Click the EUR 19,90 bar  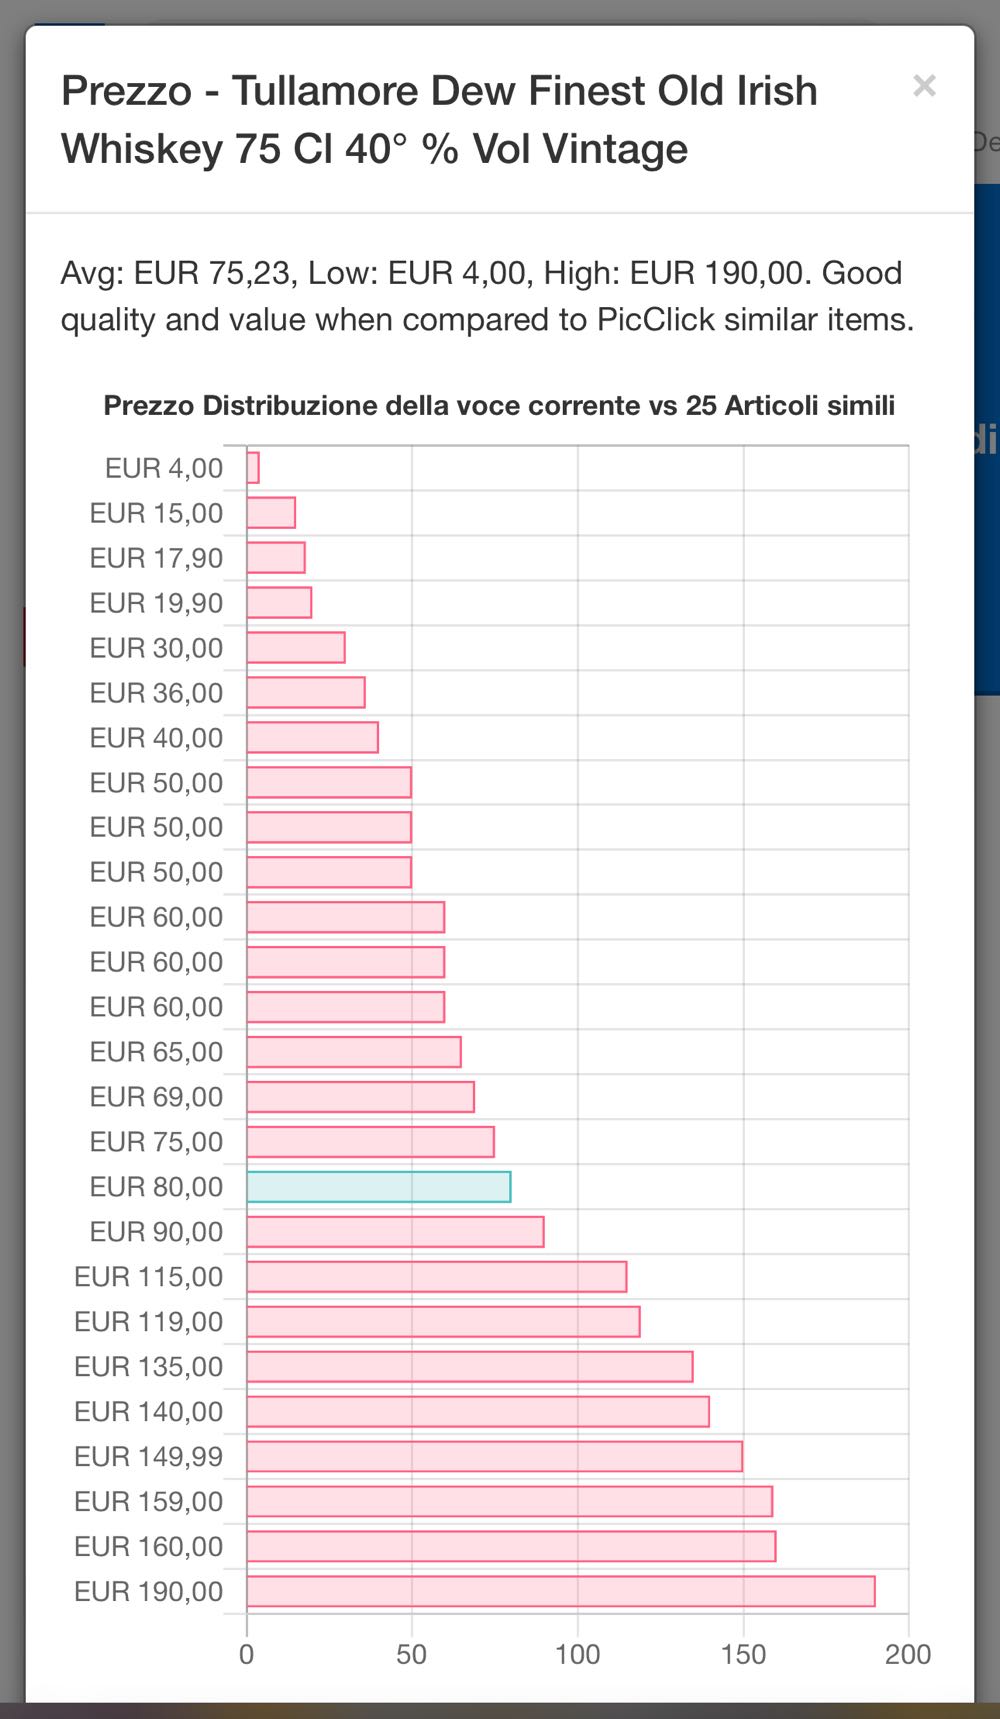(x=279, y=603)
